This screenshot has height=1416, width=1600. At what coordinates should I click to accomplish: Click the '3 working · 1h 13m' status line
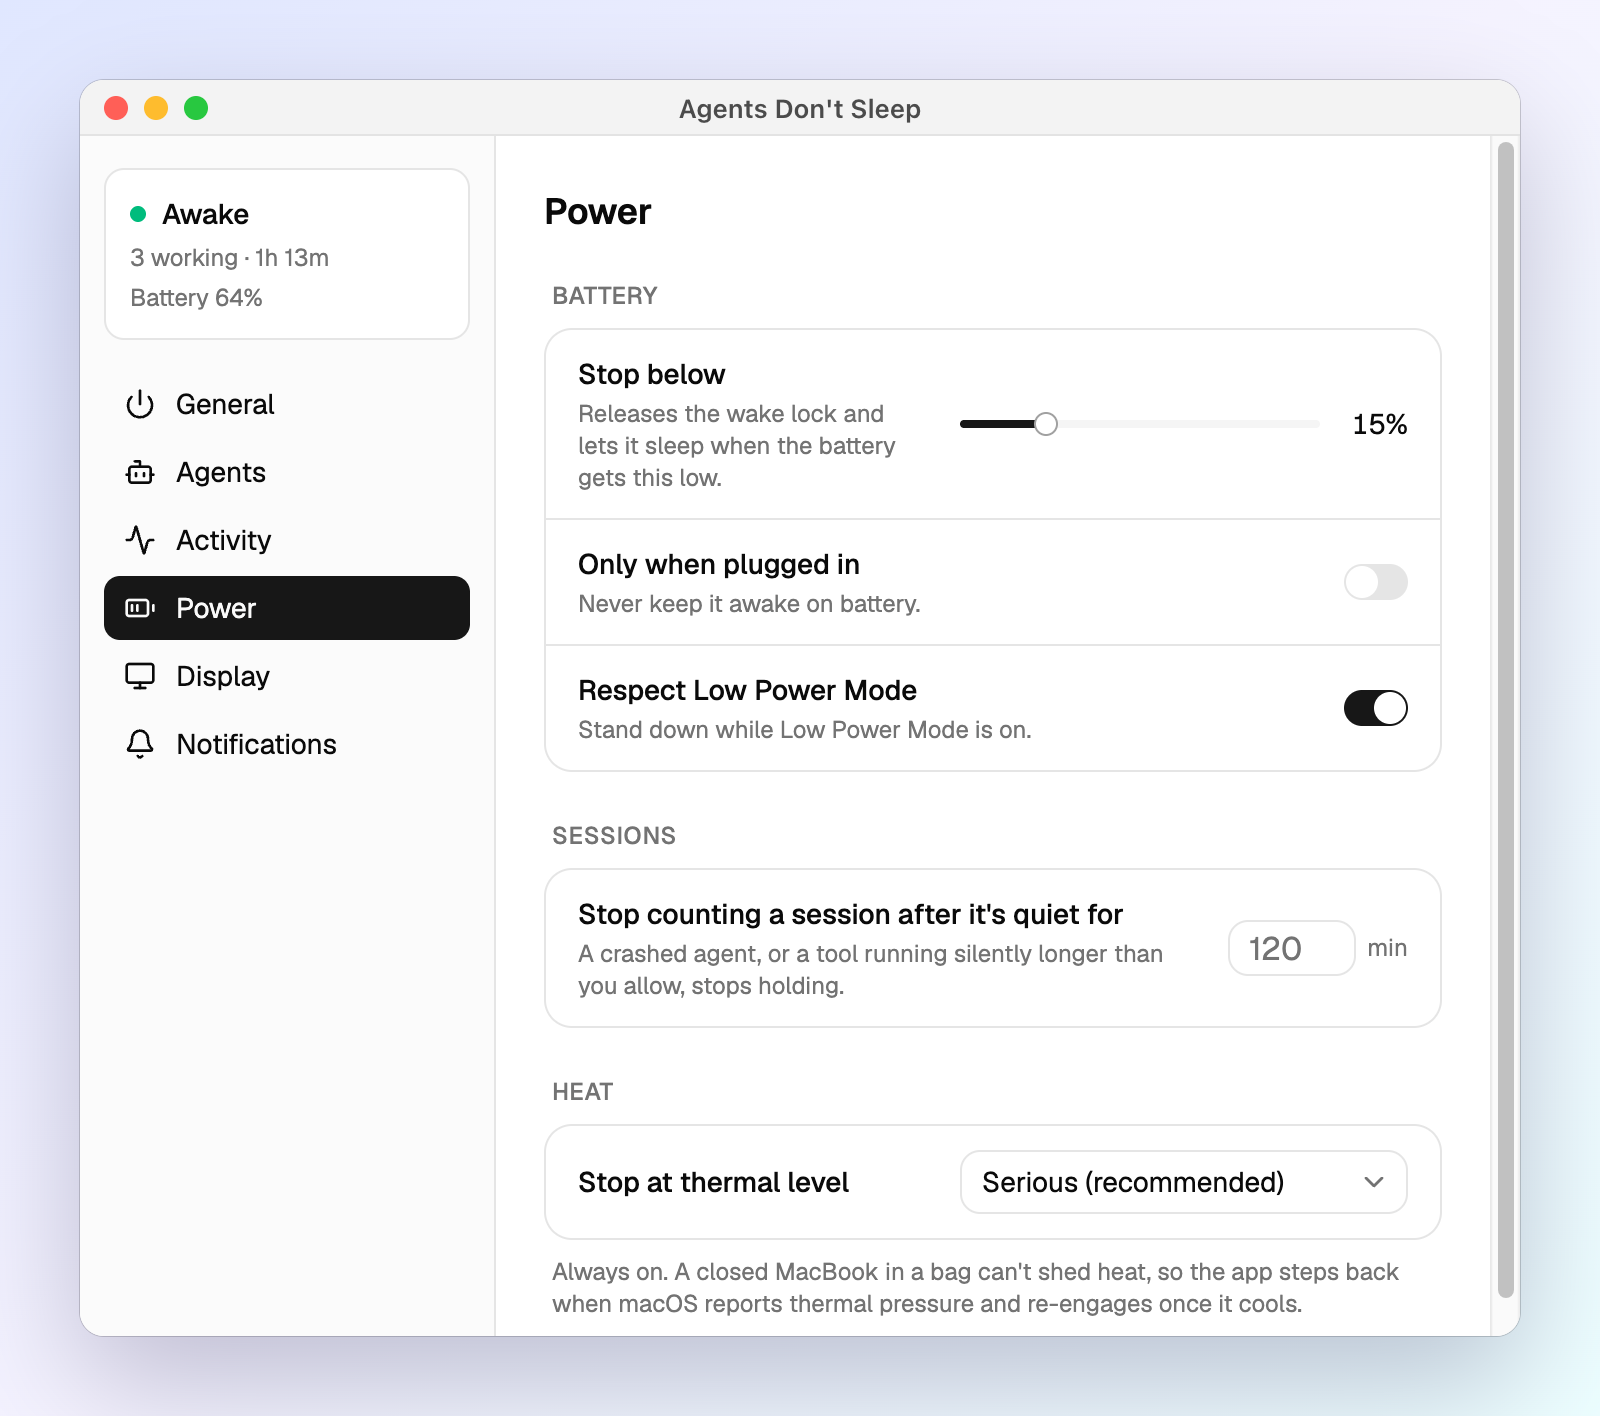point(230,258)
